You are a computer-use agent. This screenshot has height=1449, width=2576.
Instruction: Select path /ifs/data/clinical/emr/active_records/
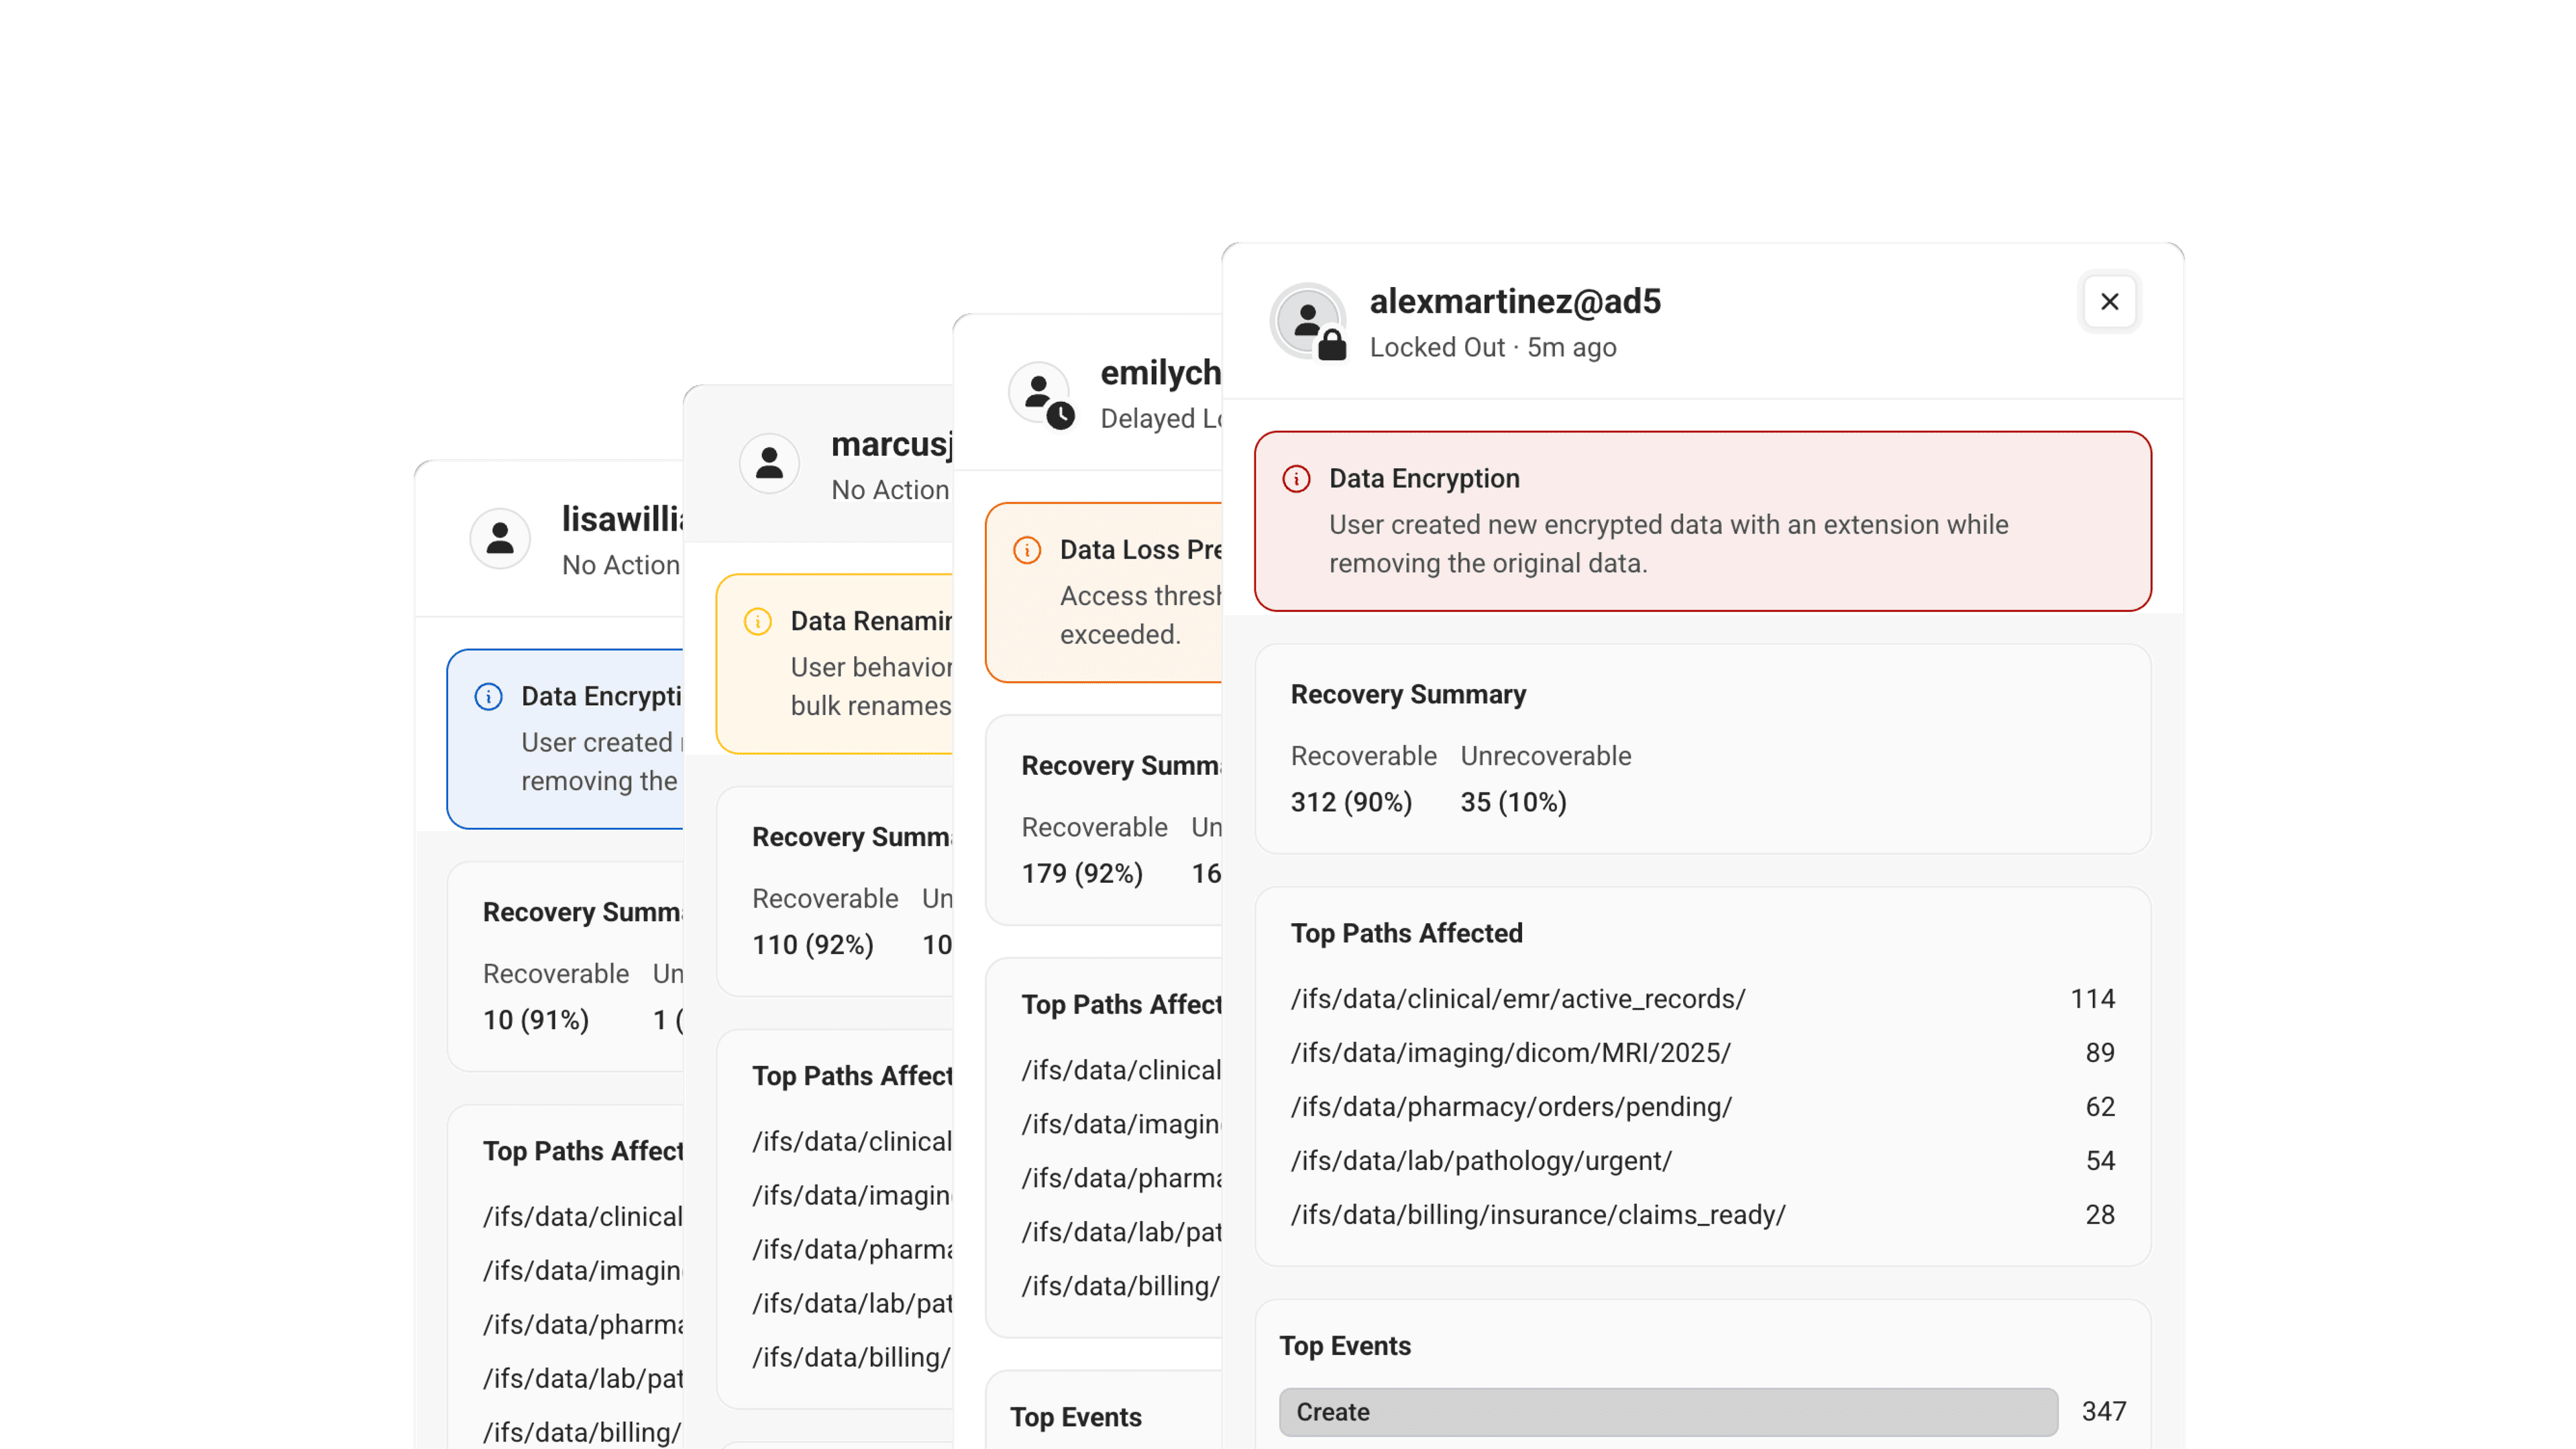(1518, 998)
